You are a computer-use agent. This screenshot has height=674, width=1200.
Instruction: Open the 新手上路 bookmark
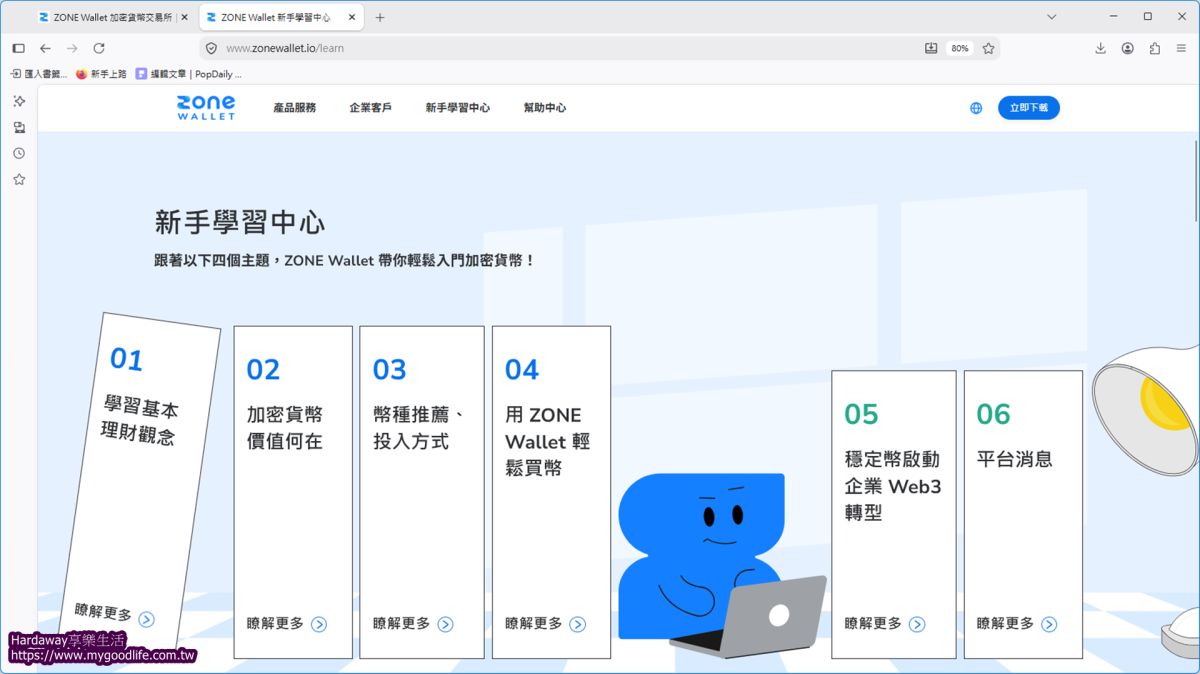point(101,74)
